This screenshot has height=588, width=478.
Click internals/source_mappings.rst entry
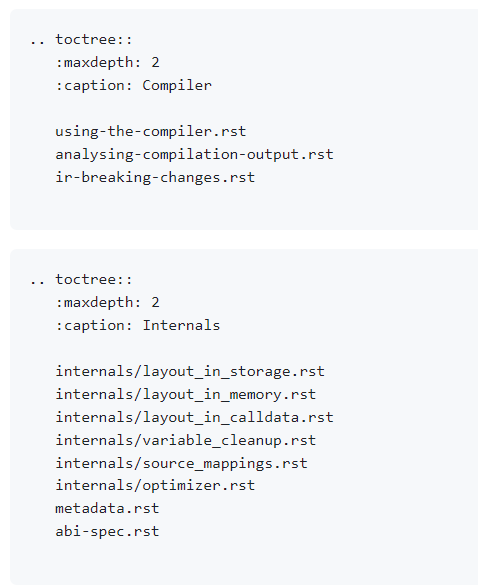[181, 464]
